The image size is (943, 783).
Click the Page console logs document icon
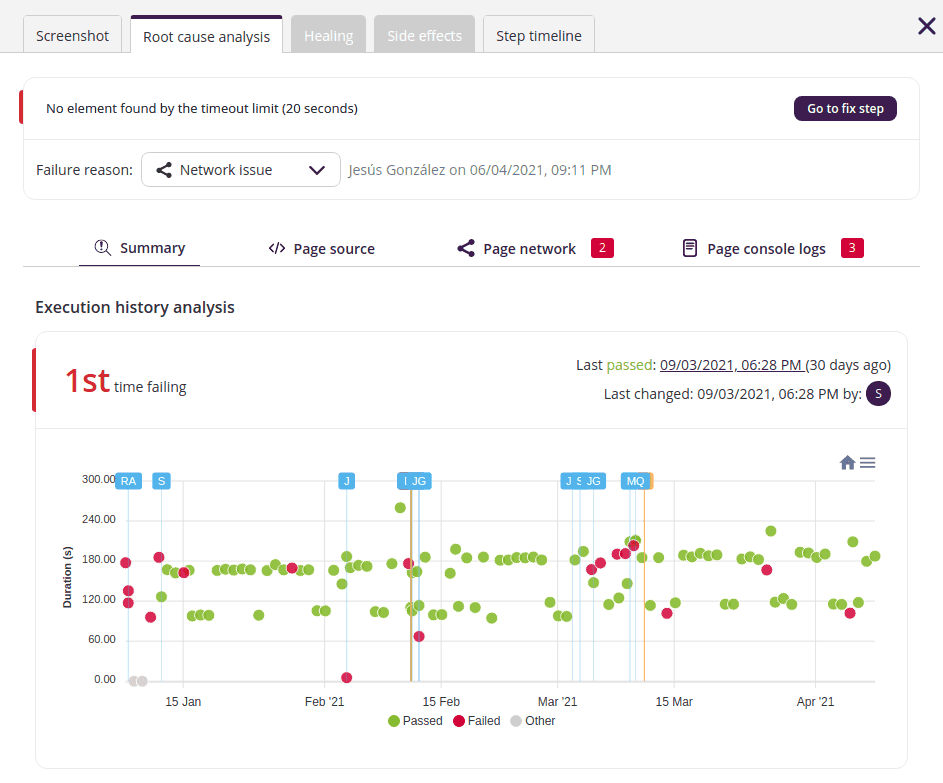pyautogui.click(x=690, y=248)
